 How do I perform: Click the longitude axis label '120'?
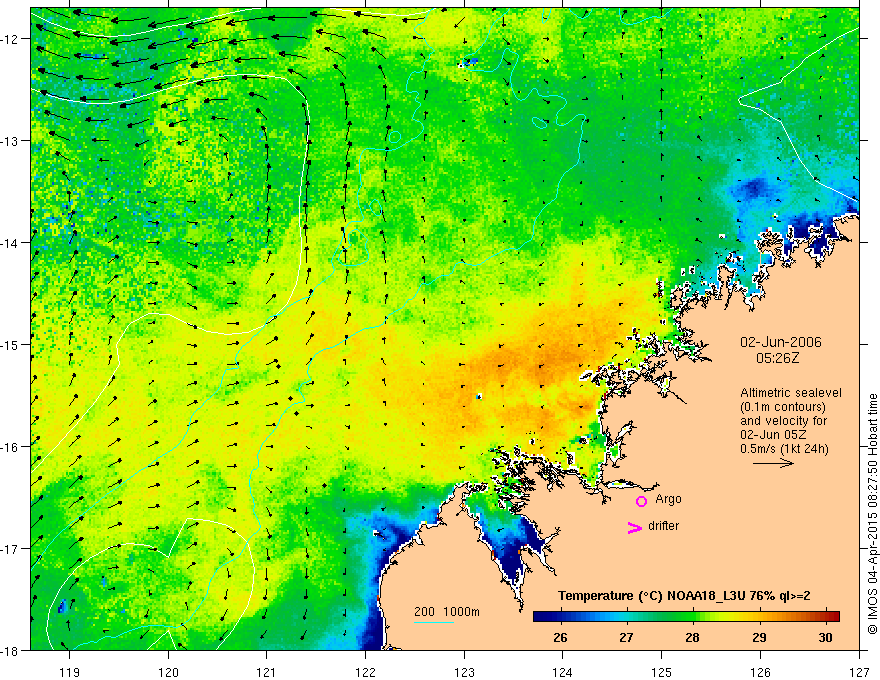pyautogui.click(x=168, y=672)
